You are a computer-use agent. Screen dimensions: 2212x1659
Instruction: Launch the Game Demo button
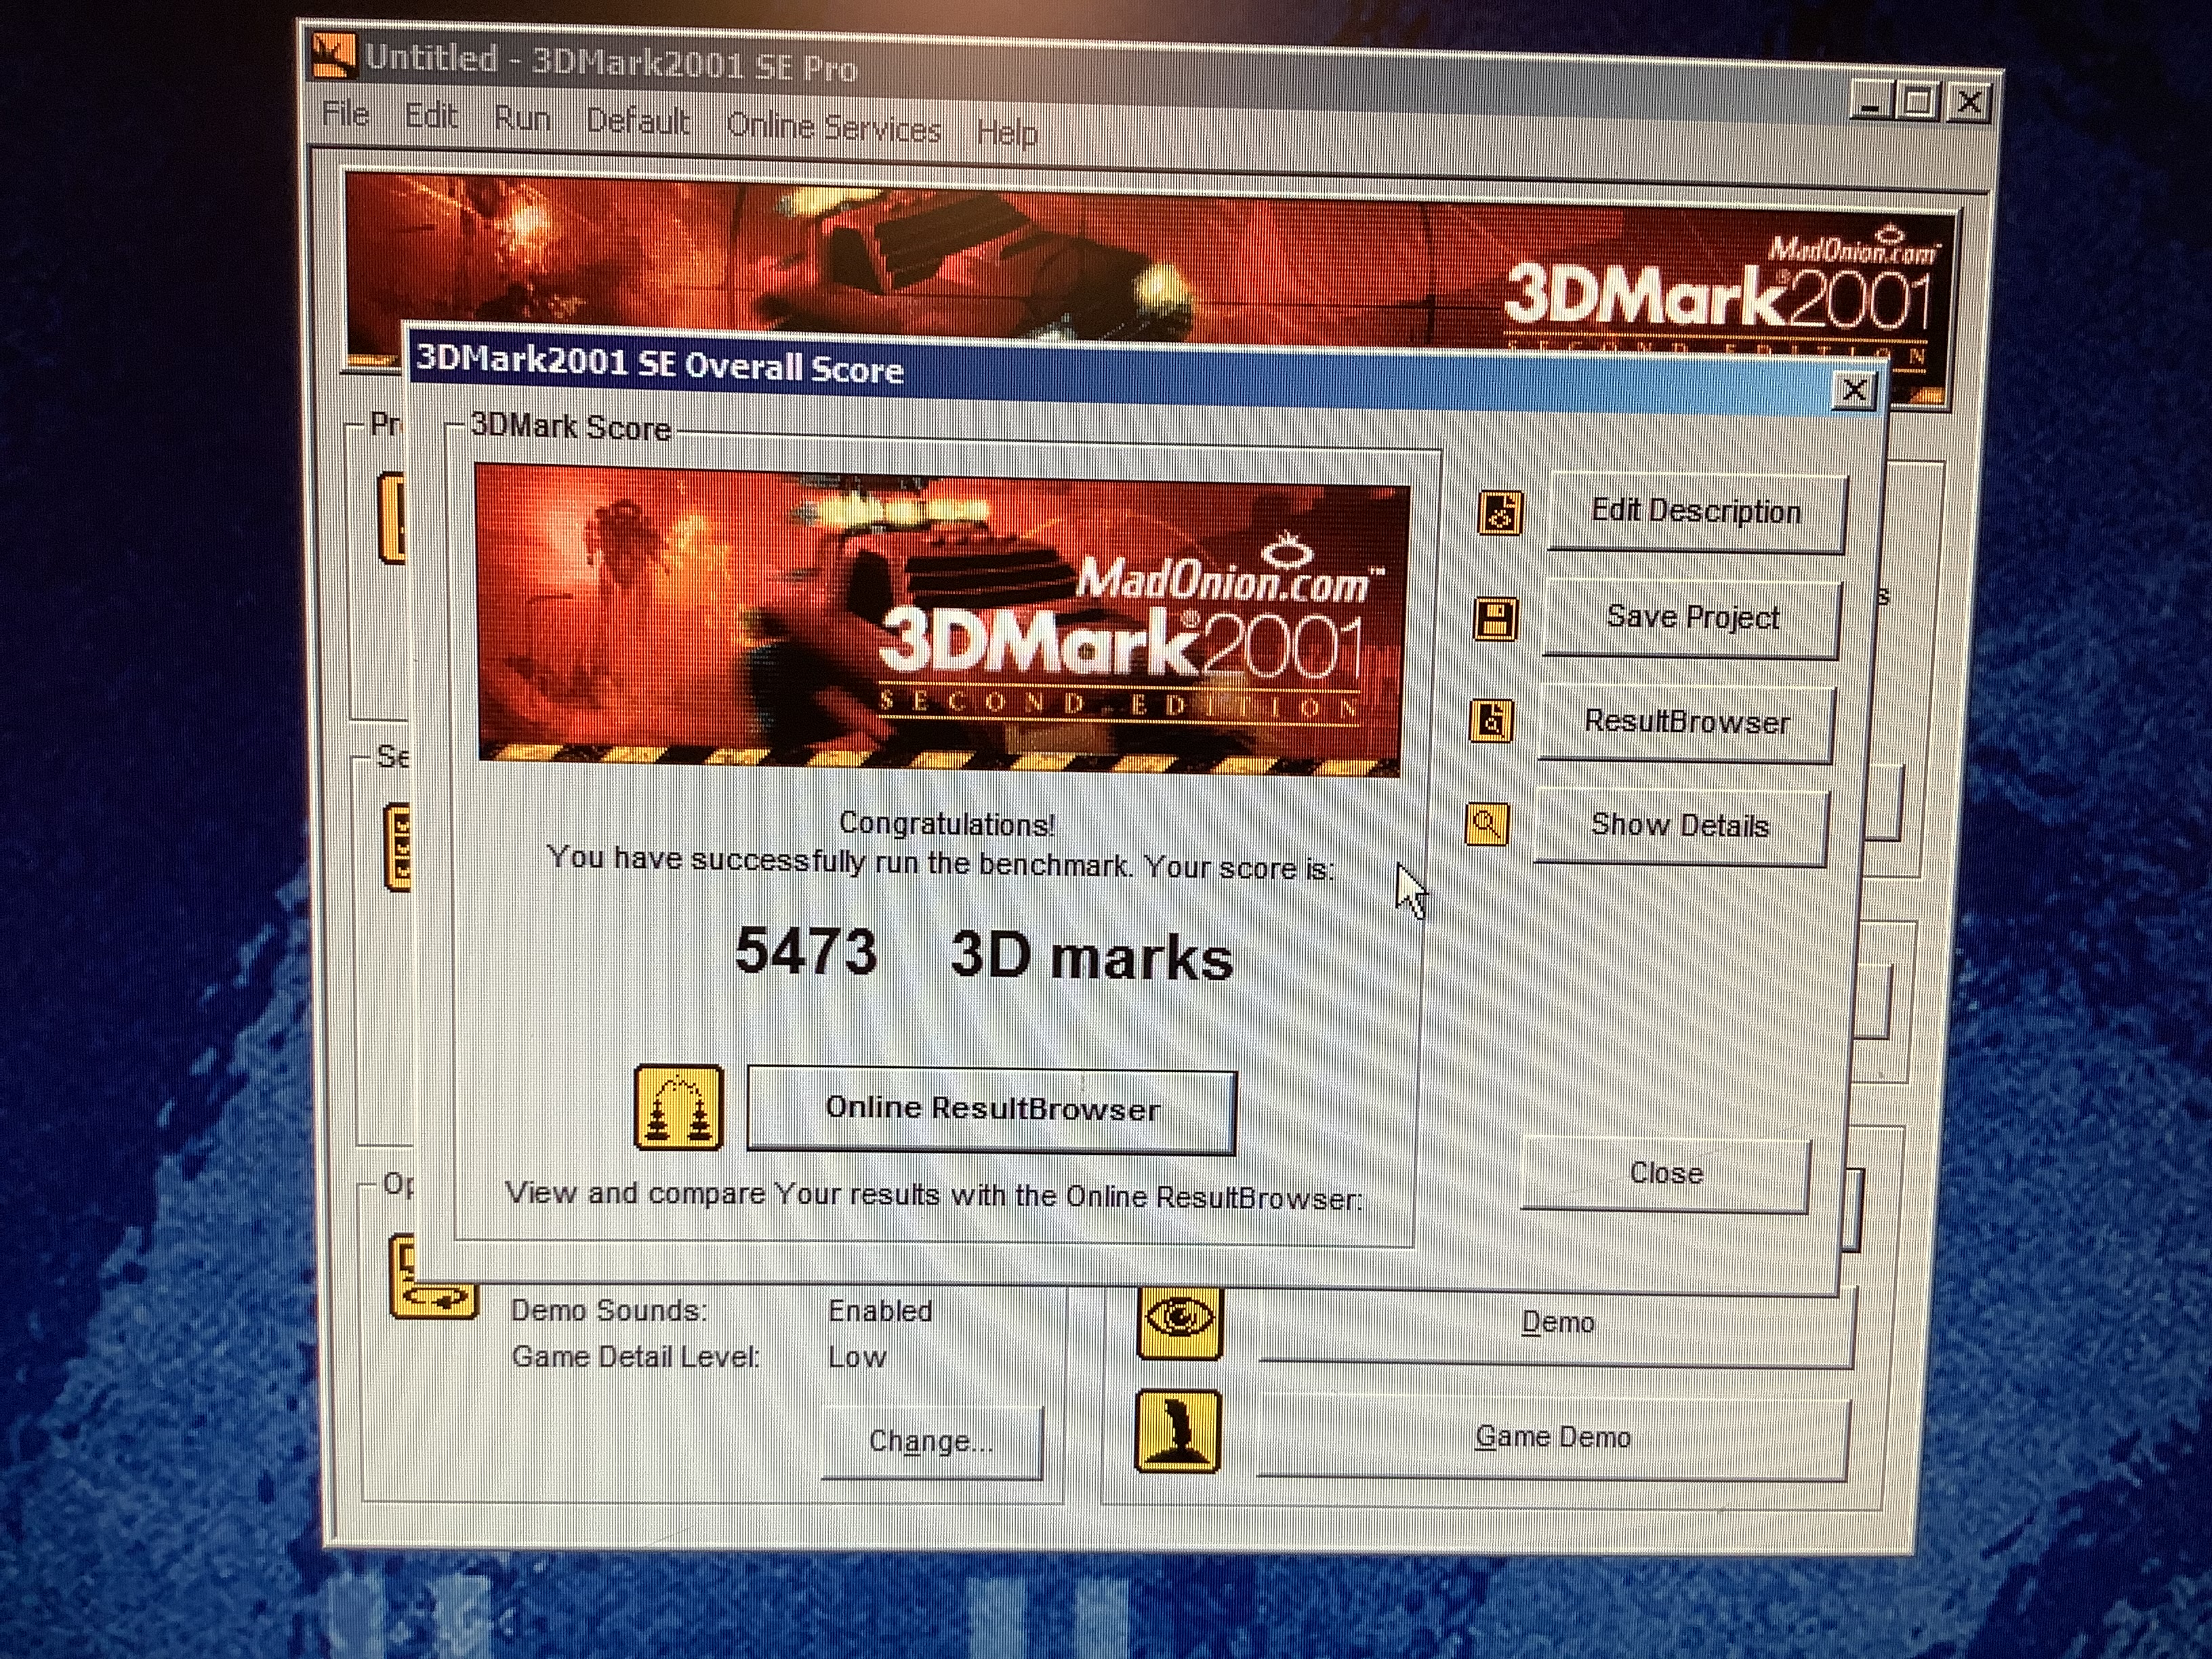[1552, 1437]
